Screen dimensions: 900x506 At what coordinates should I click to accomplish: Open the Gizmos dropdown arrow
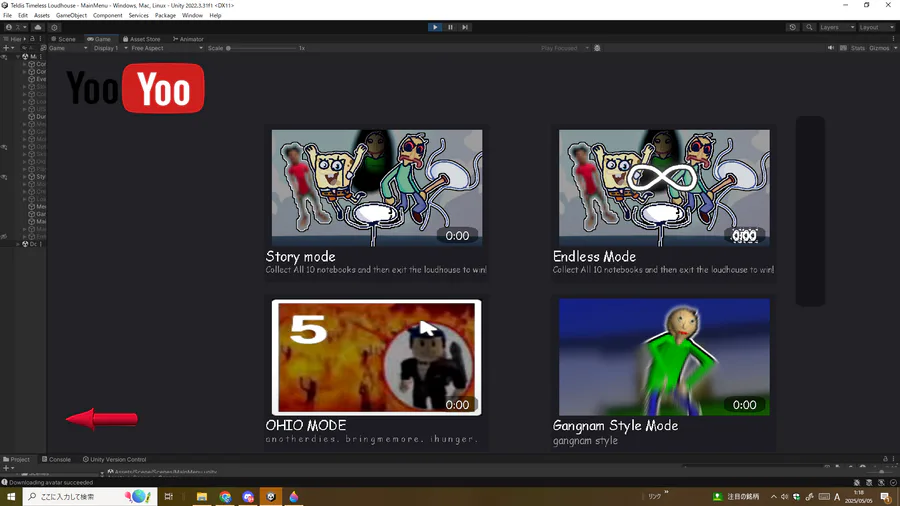(x=895, y=48)
